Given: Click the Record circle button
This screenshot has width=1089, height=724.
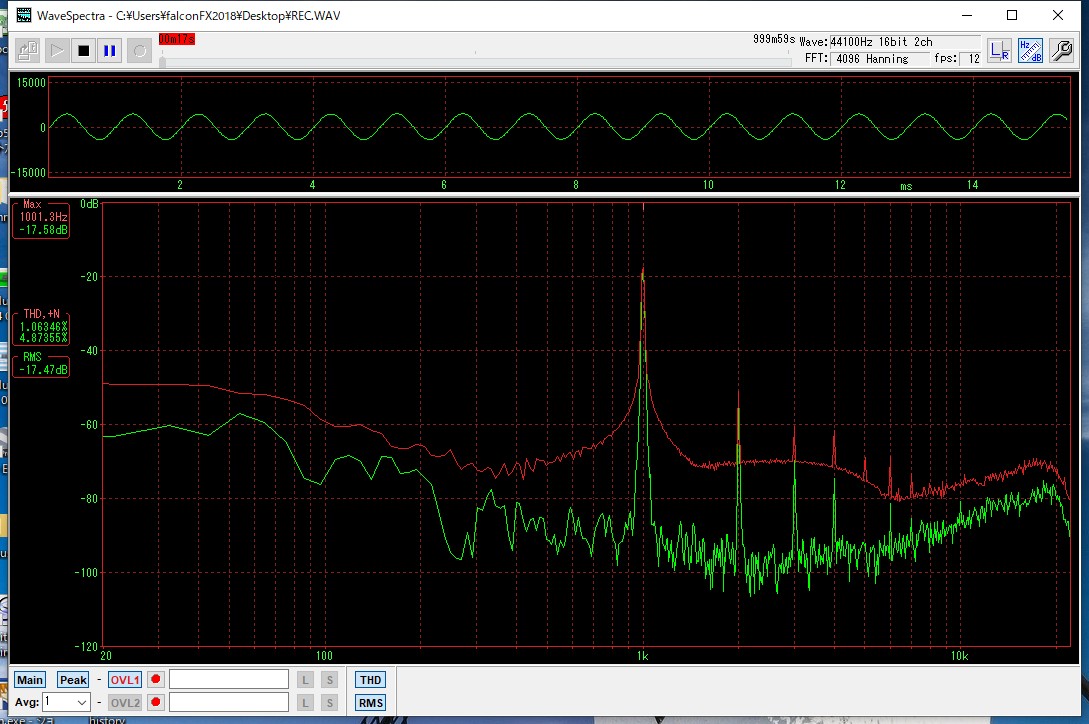Looking at the screenshot, I should (x=139, y=50).
